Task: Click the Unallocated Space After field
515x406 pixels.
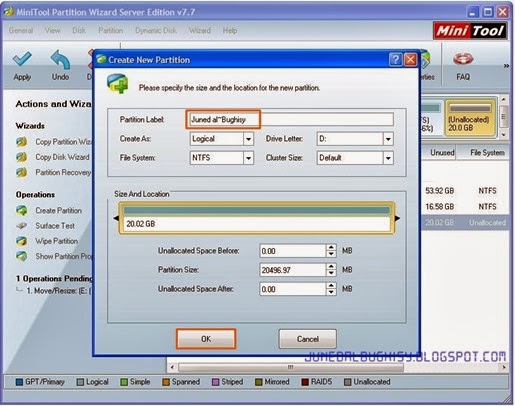Action: (293, 289)
